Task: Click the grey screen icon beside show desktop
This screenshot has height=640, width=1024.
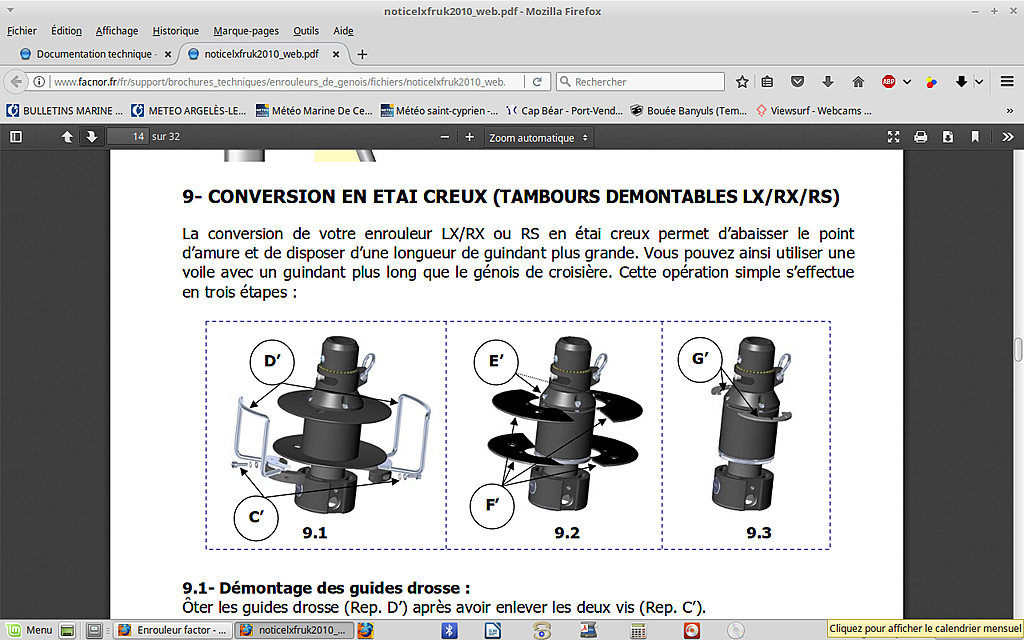Action: pyautogui.click(x=95, y=630)
